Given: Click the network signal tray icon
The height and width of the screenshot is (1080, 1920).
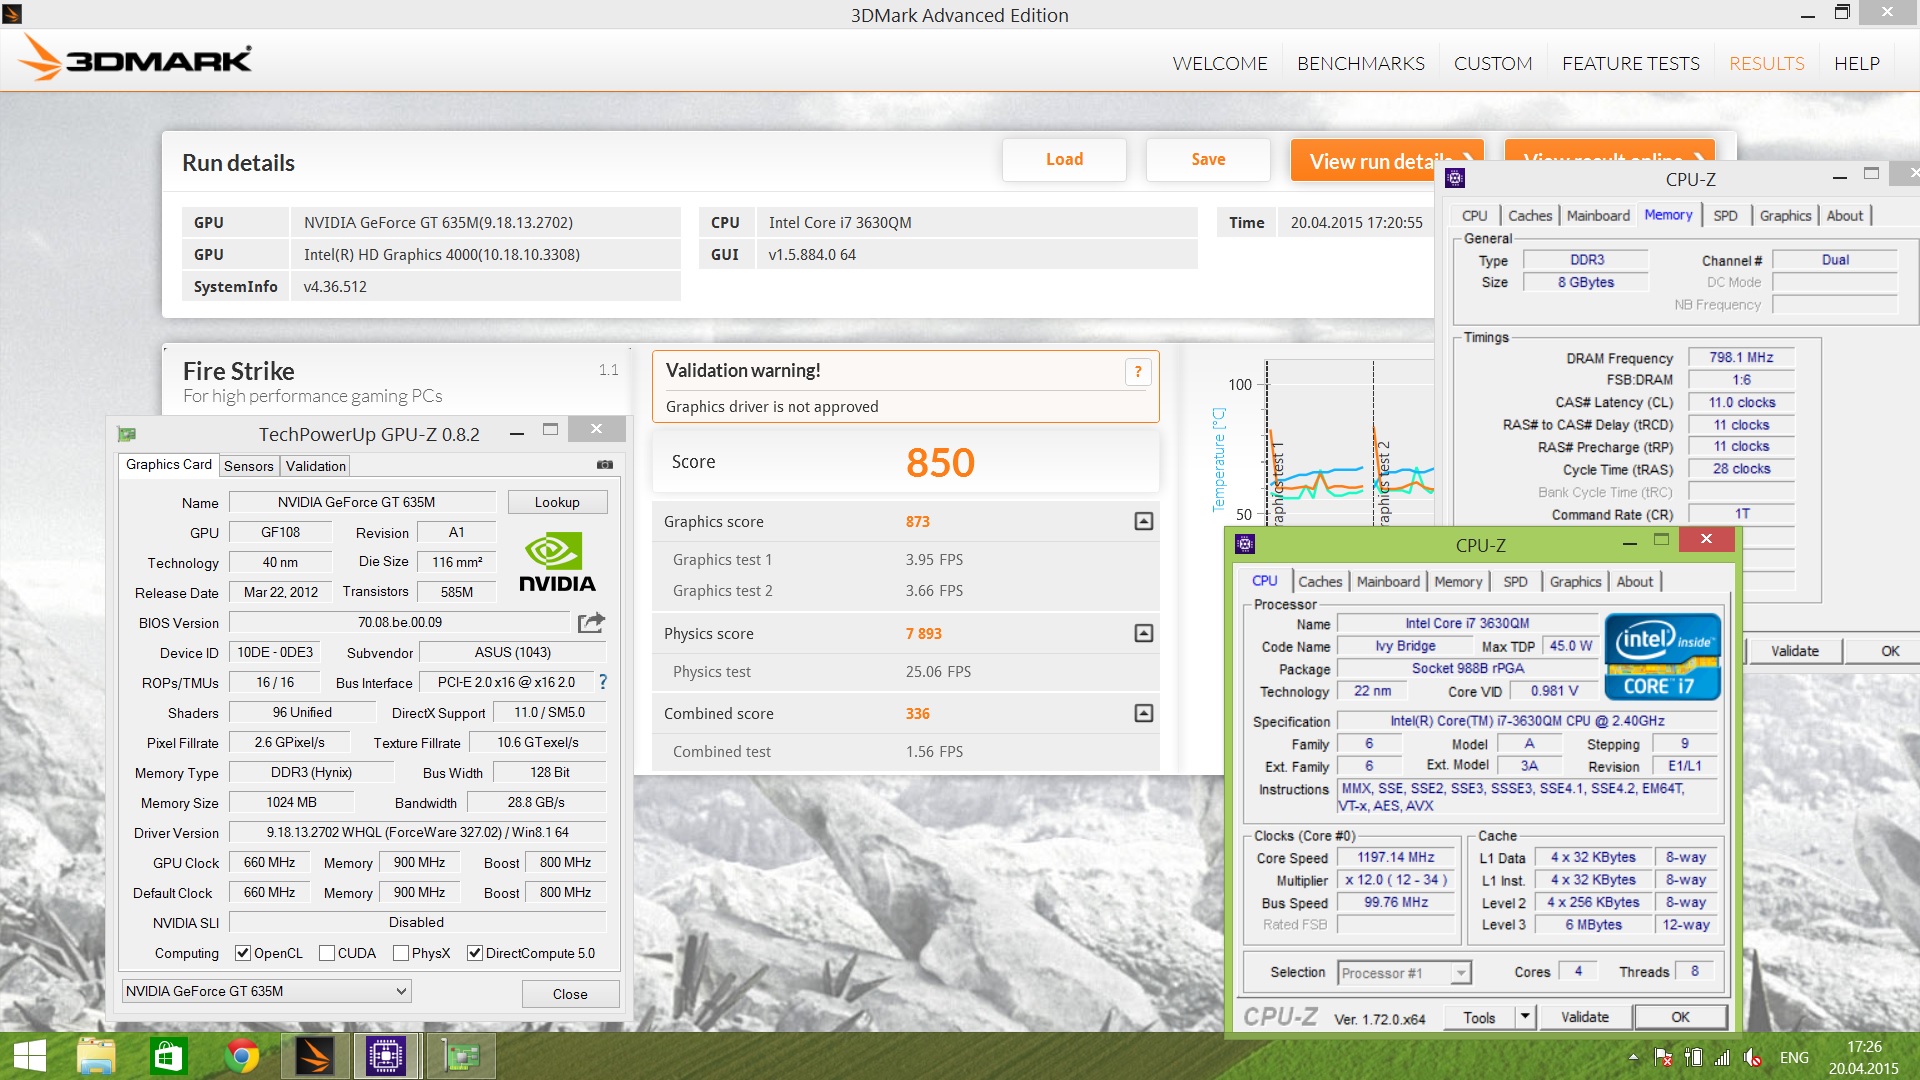Looking at the screenshot, I should coord(1722,1057).
